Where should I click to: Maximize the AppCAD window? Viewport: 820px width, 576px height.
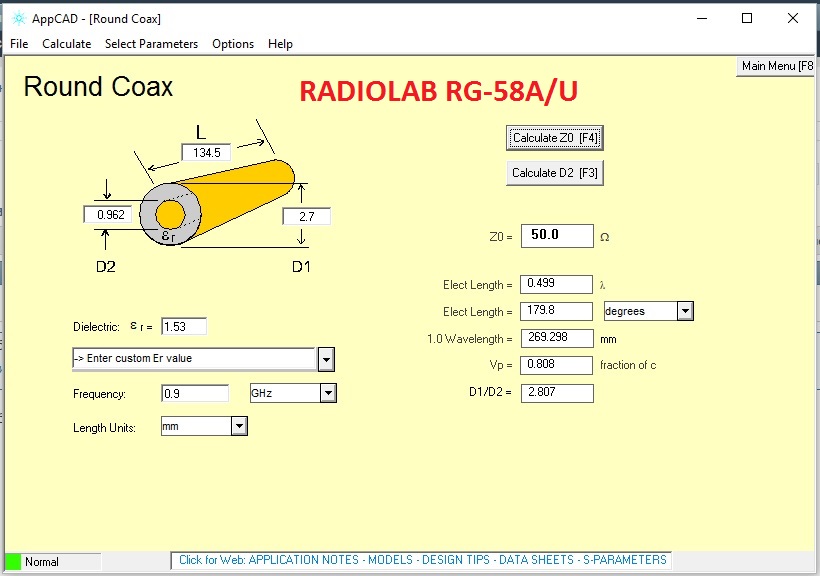(747, 18)
